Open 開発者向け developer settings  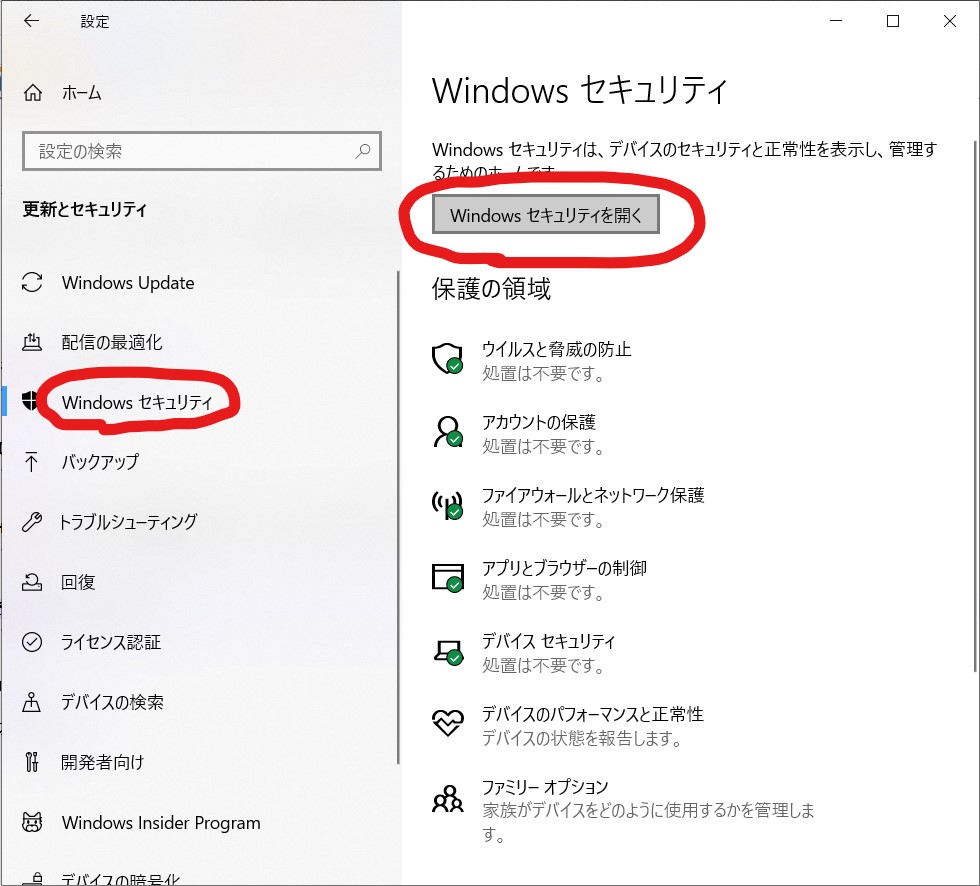click(102, 762)
